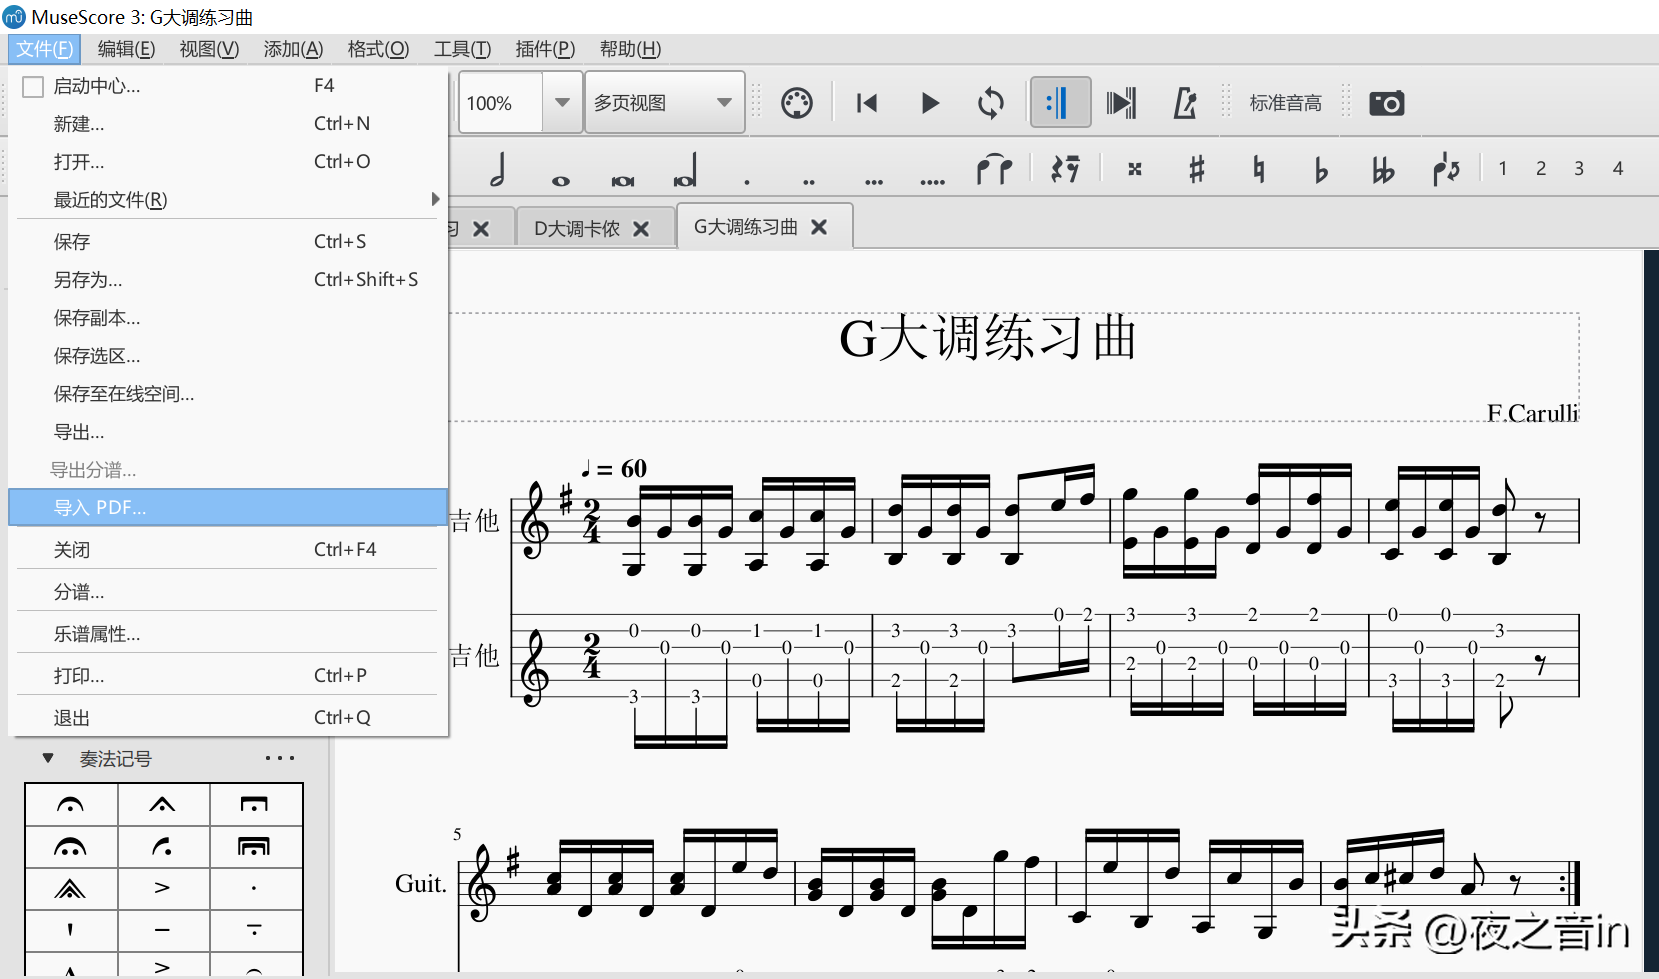
Task: Toggle play repeats button
Action: pyautogui.click(x=1060, y=103)
